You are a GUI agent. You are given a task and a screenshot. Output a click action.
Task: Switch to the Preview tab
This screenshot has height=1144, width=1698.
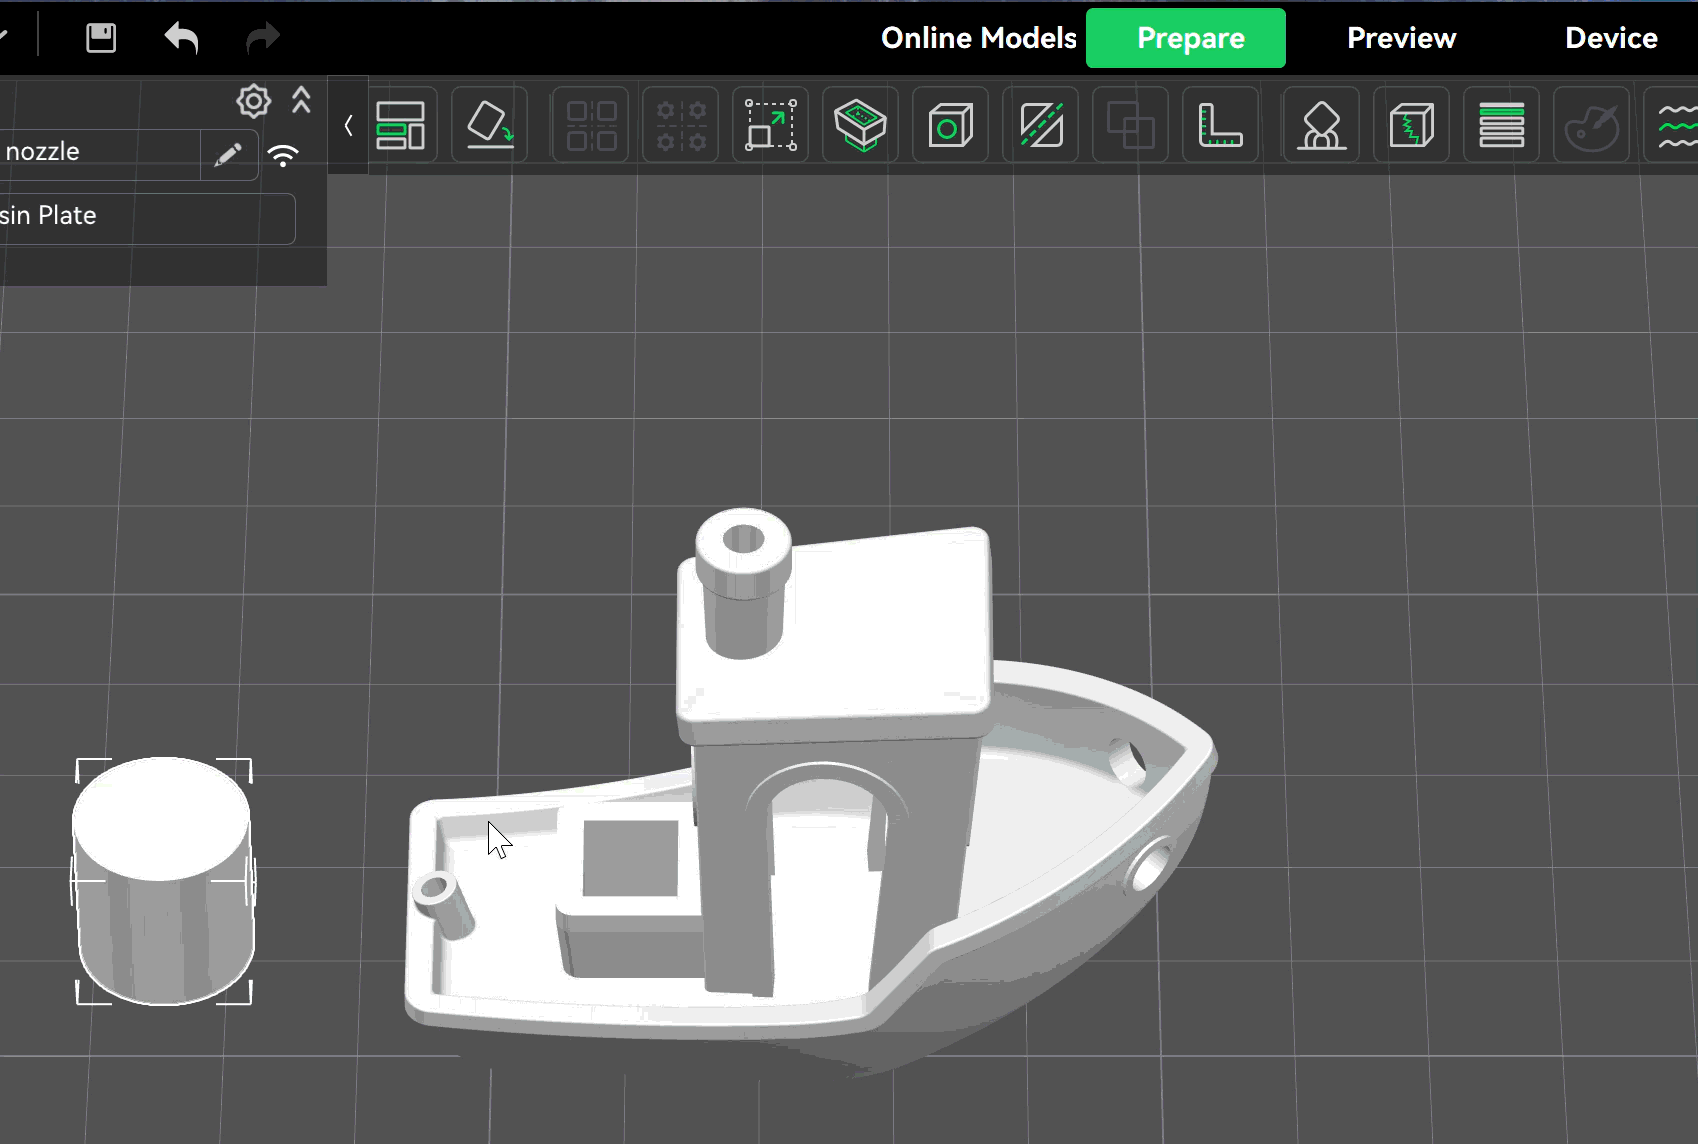click(1401, 38)
